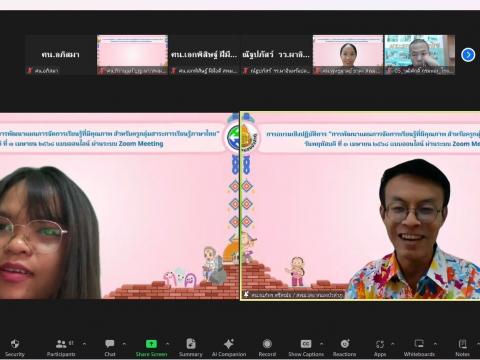Open the Chat panel

pyautogui.click(x=110, y=348)
